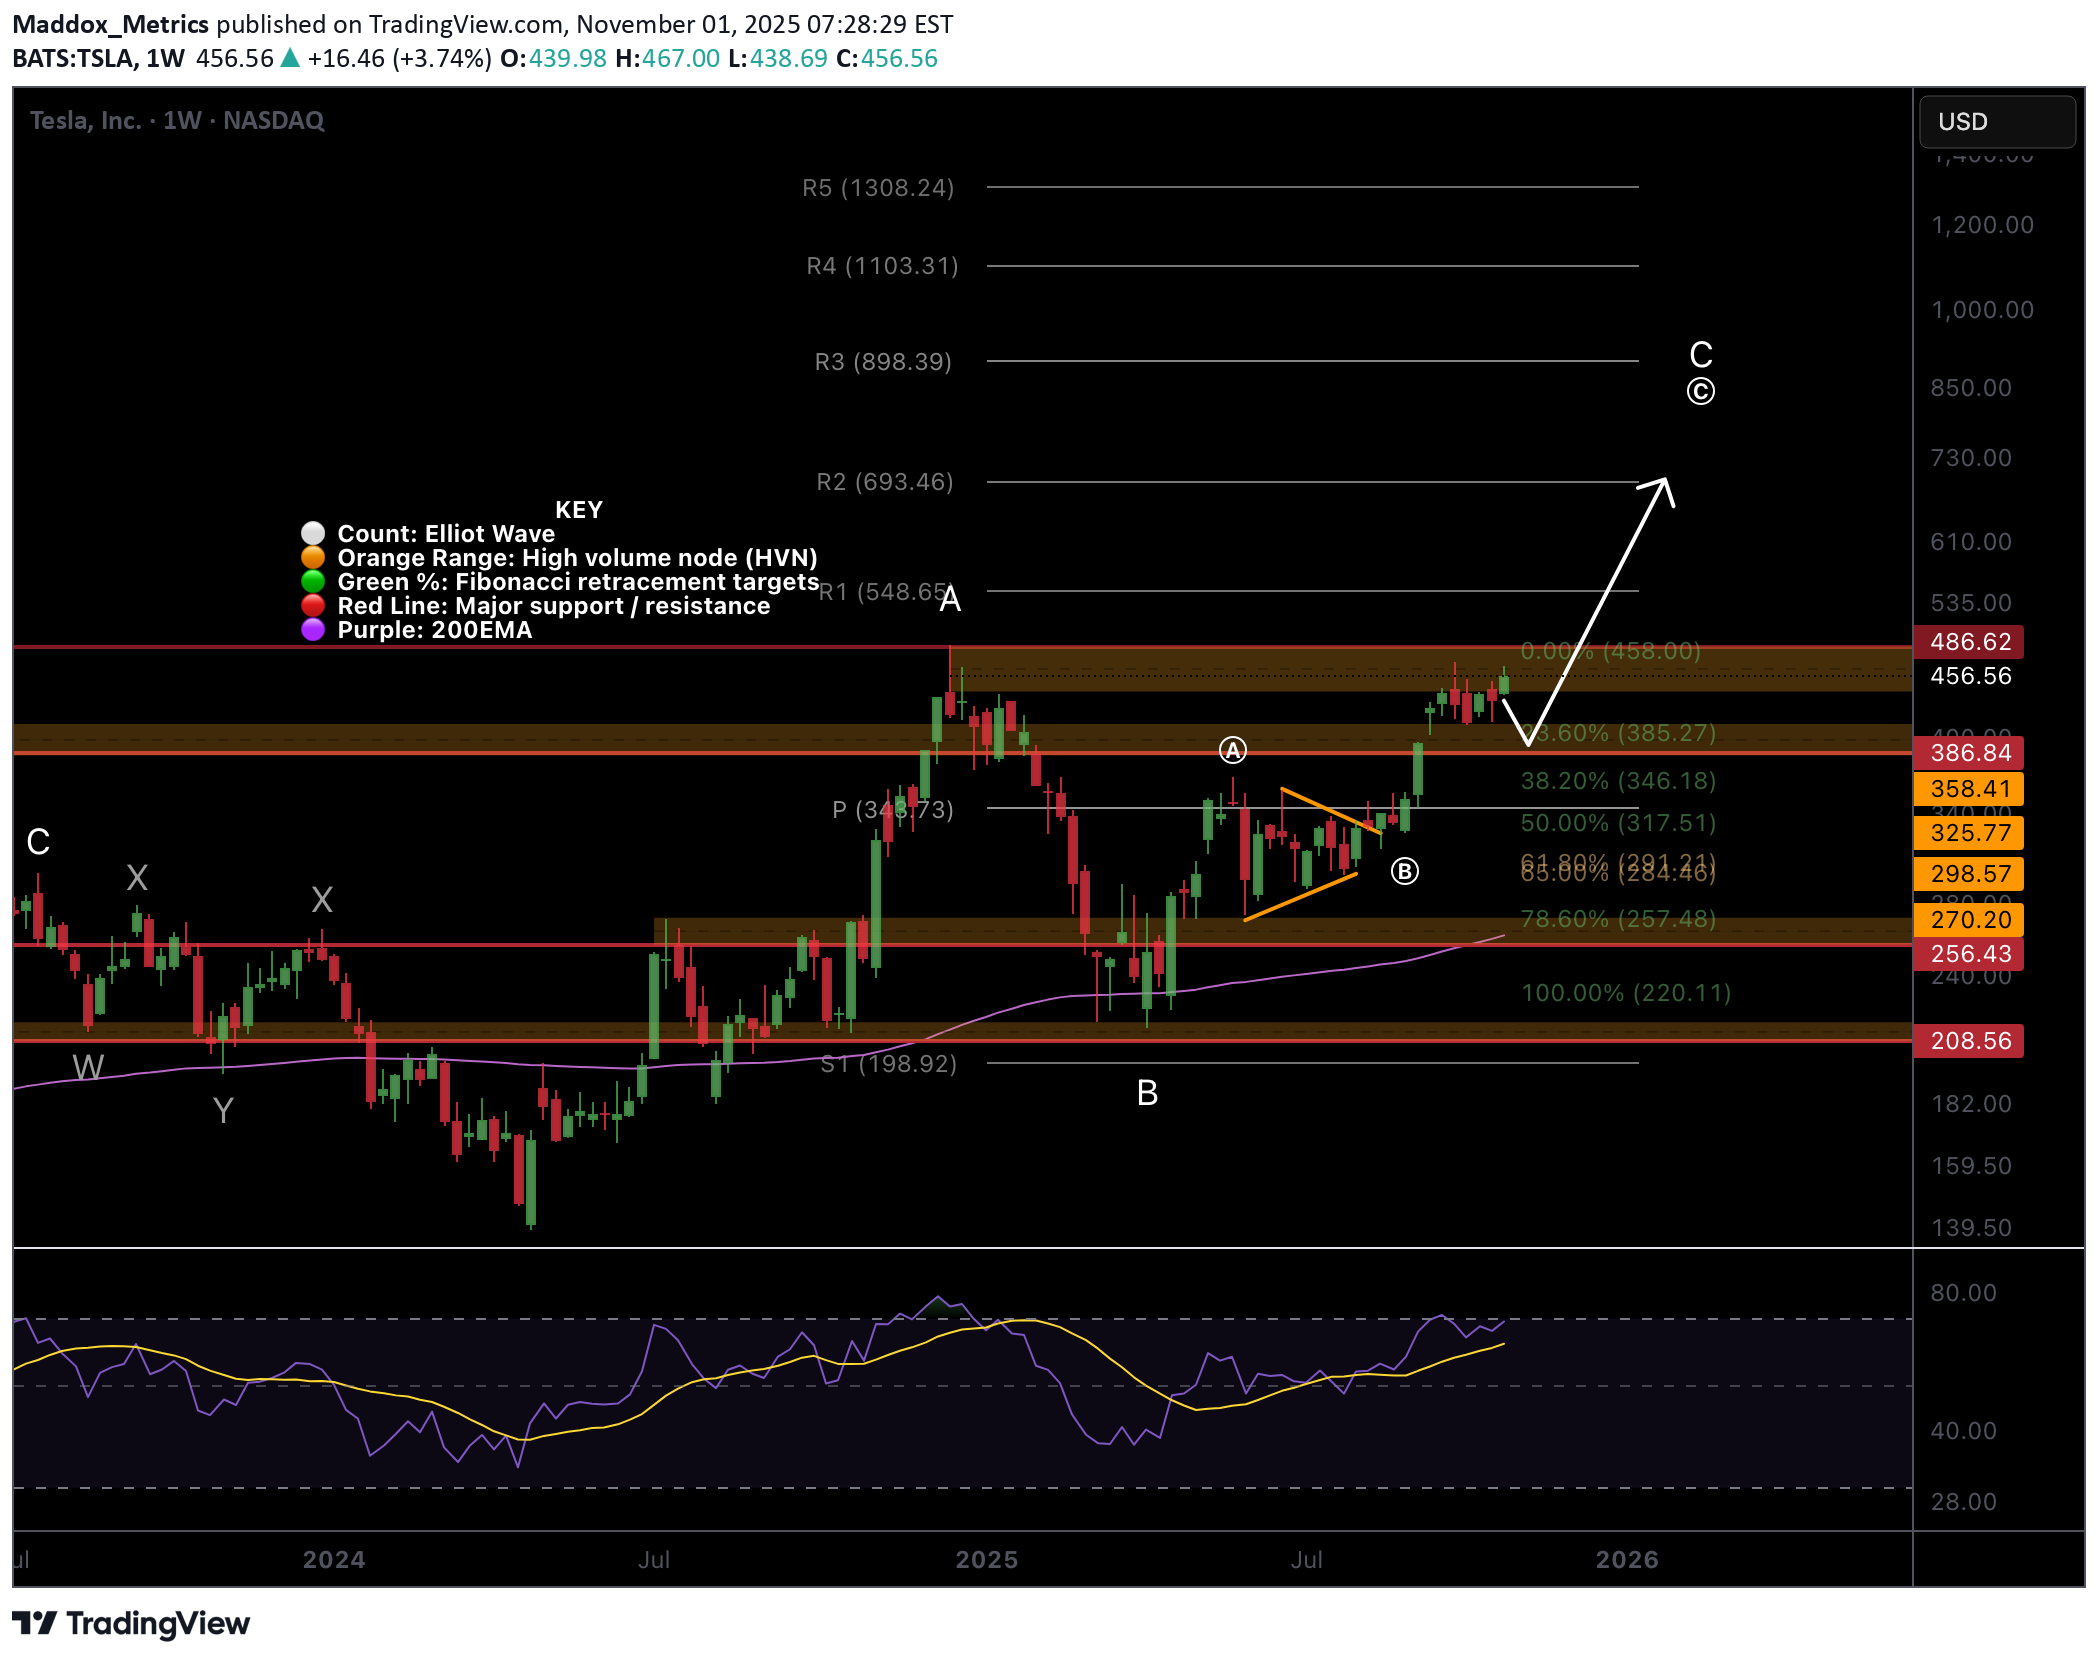Image resolution: width=2098 pixels, height=1660 pixels.
Task: Click the circled C wave target marker
Action: (x=1700, y=391)
